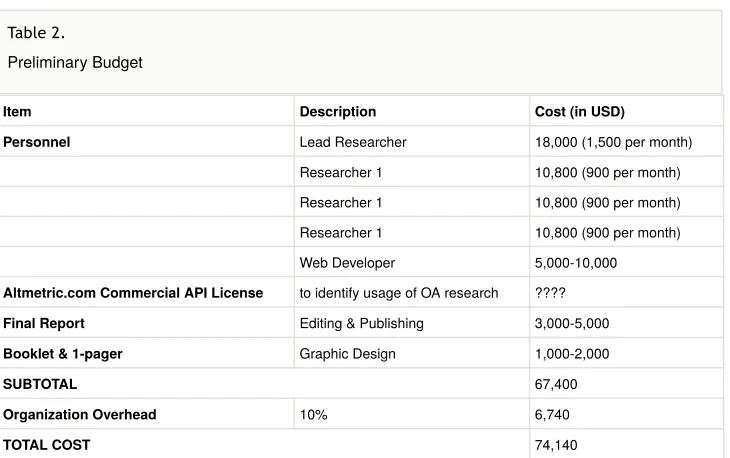Select the 'Personnel' row label
This screenshot has height=458, width=730.
click(36, 142)
